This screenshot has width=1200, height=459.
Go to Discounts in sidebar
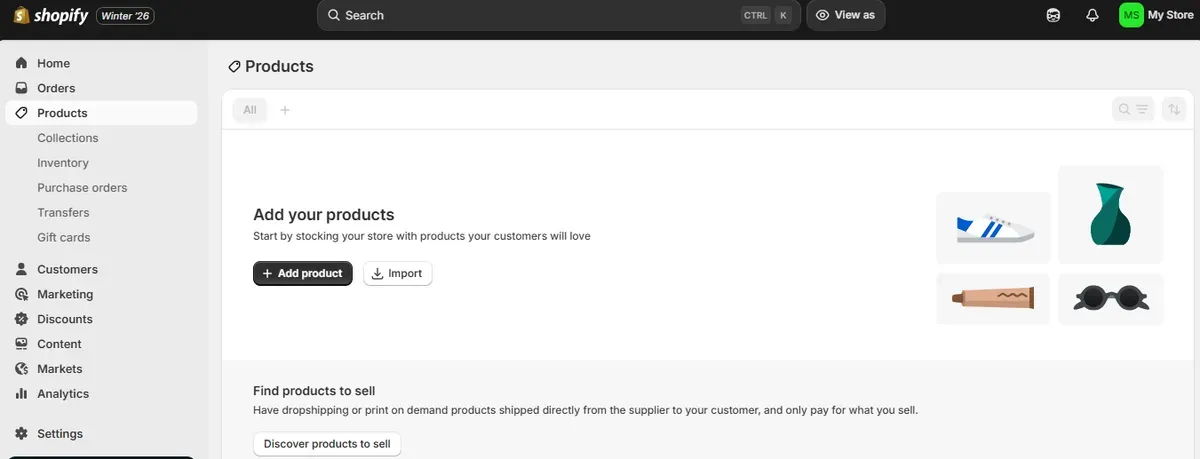(x=101, y=319)
